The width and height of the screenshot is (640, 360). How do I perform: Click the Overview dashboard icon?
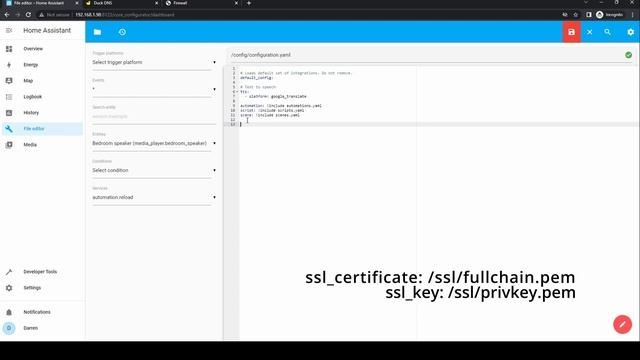click(x=9, y=49)
